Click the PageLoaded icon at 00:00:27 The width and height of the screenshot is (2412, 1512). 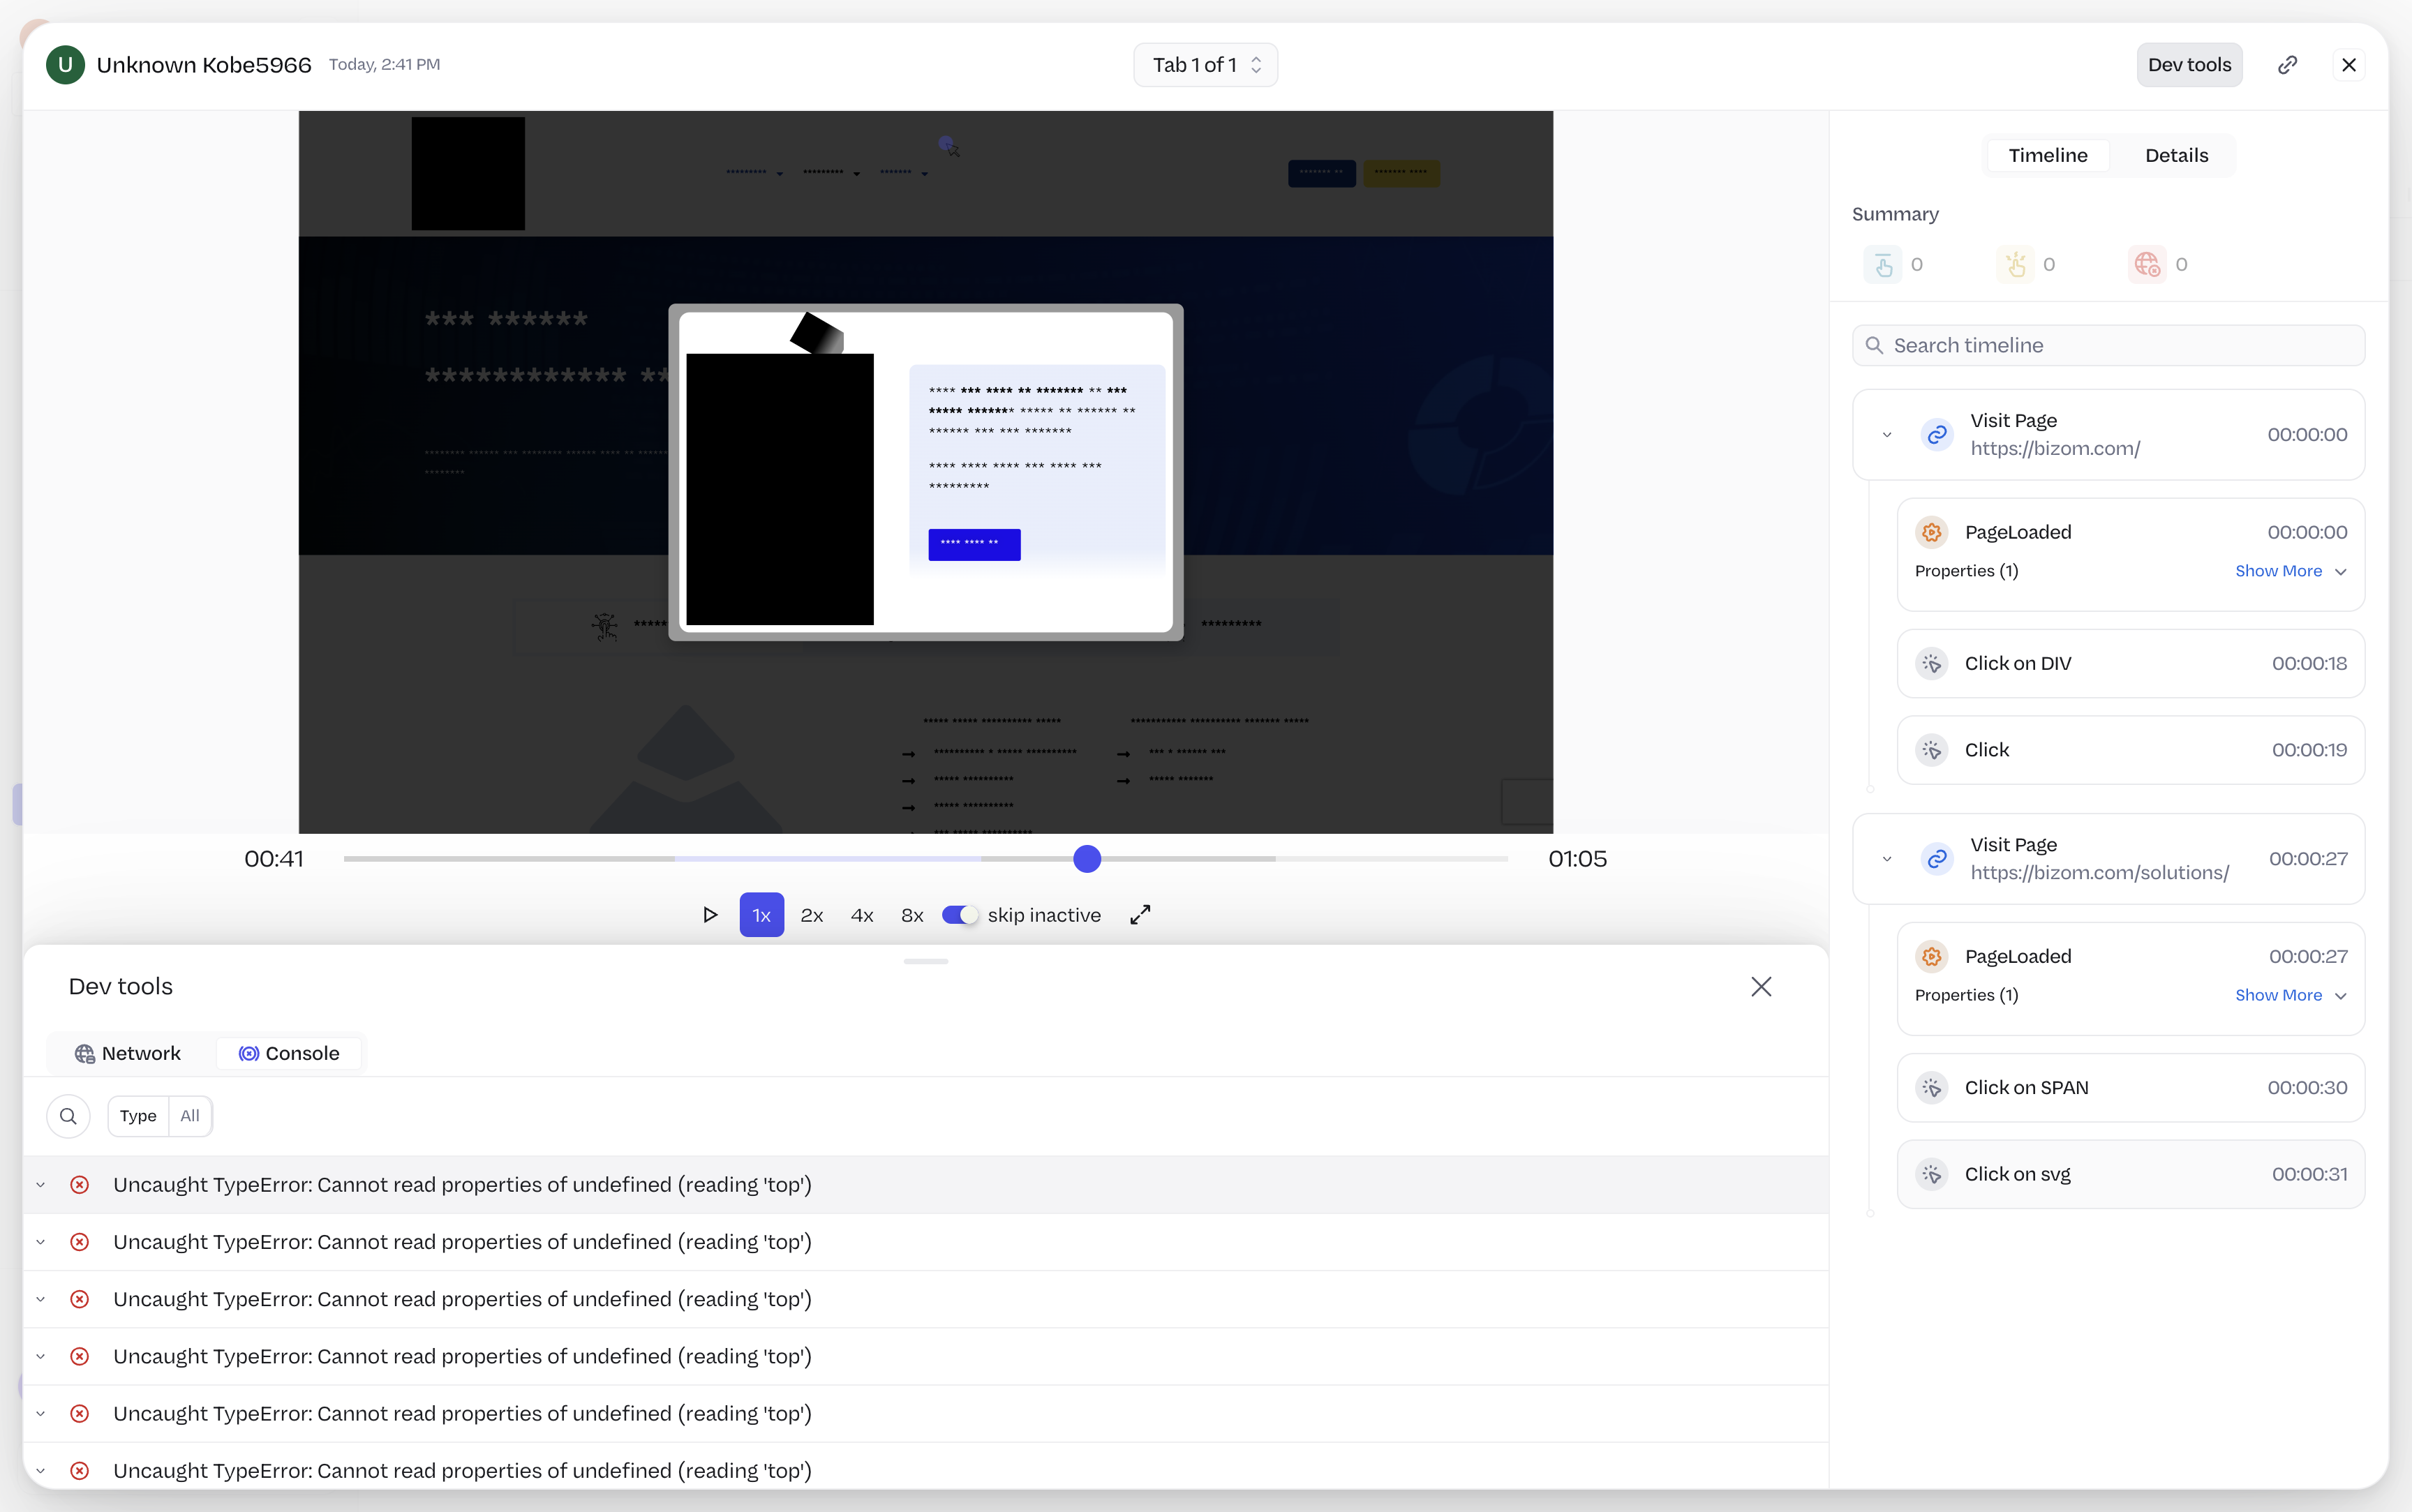(1932, 956)
